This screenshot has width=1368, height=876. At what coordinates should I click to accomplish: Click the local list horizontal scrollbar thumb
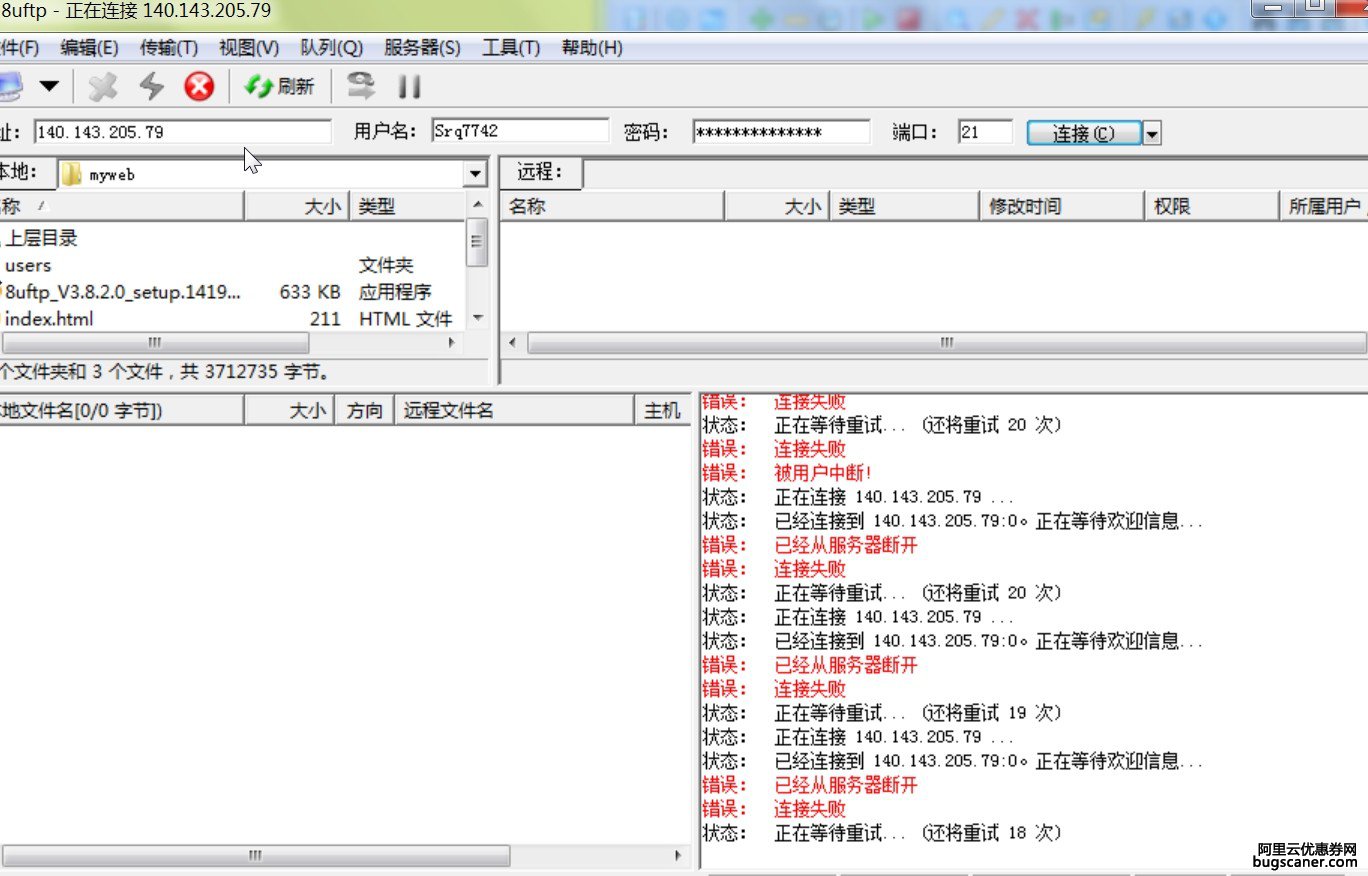coord(155,342)
